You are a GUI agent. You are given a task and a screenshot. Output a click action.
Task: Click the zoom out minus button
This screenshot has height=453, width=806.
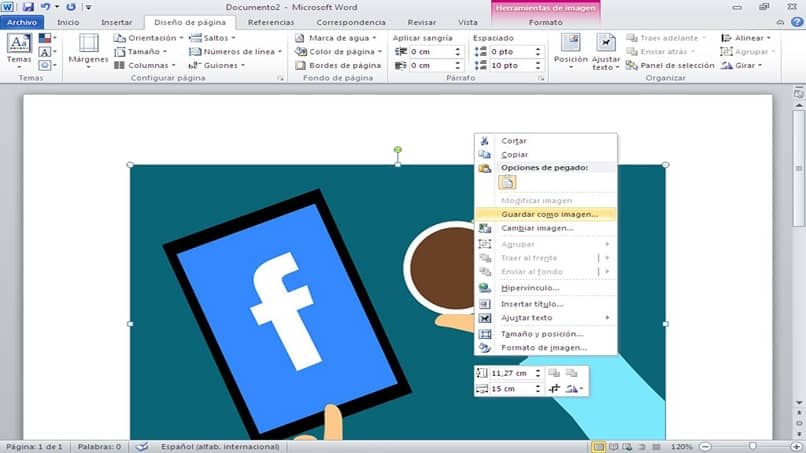click(x=705, y=447)
